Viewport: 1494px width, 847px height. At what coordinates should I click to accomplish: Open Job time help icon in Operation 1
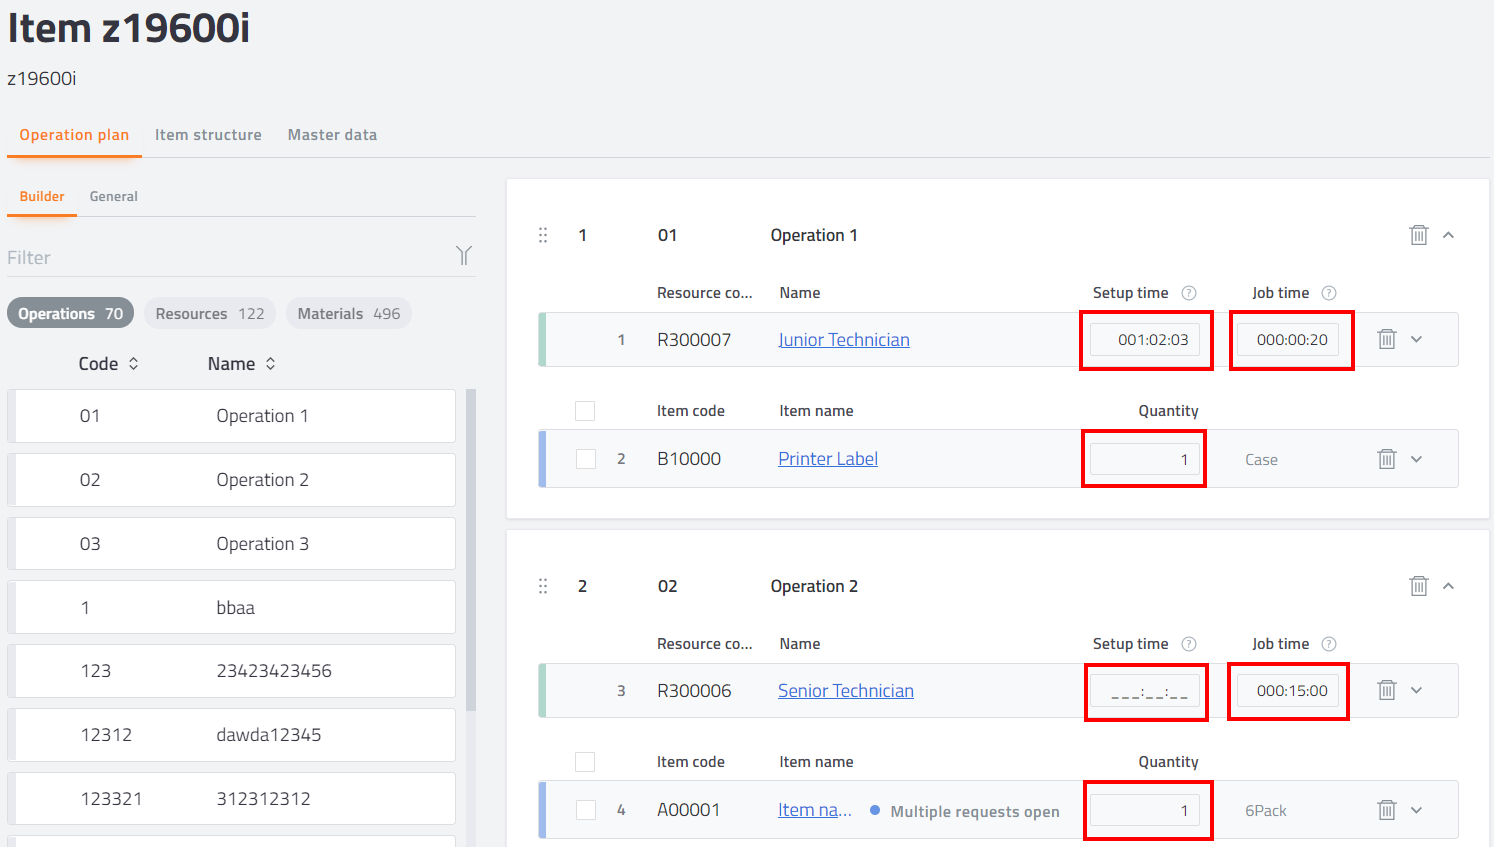1329,293
